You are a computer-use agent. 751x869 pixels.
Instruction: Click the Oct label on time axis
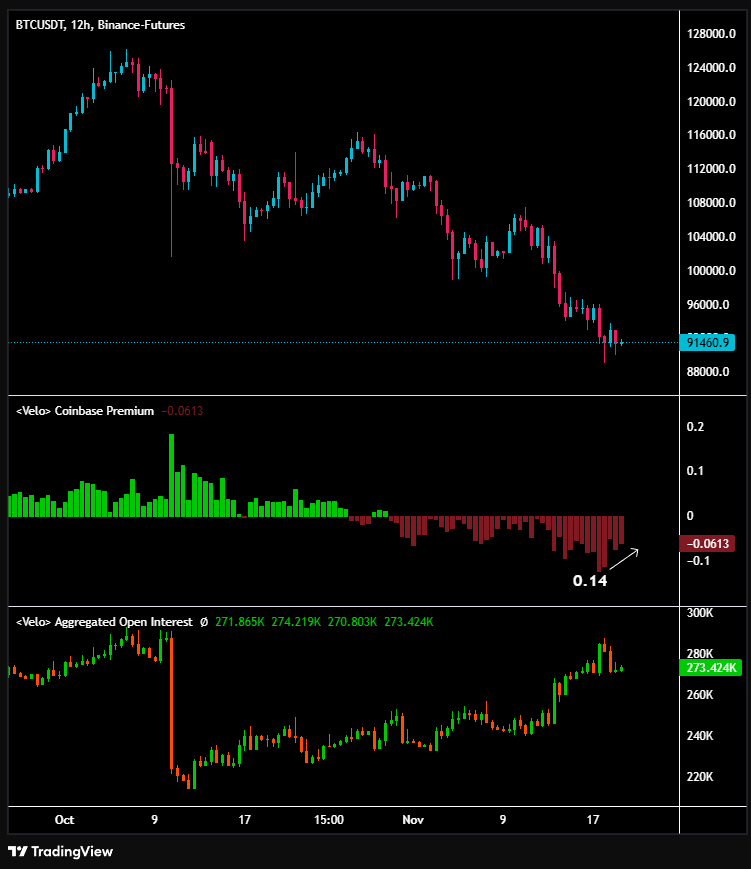(x=64, y=820)
